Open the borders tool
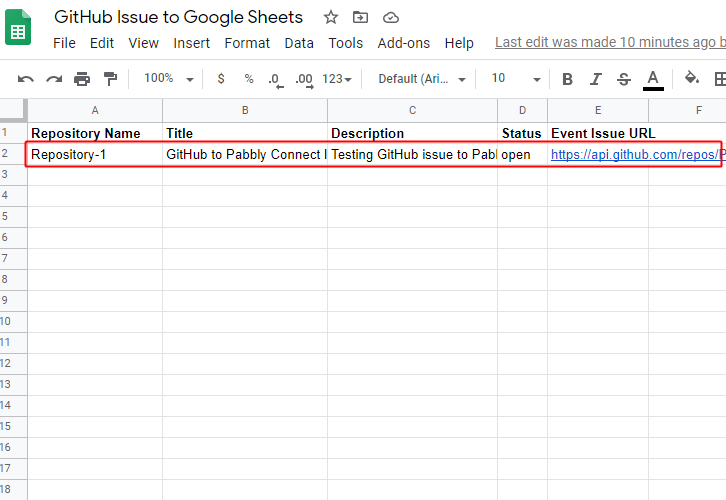 [x=720, y=79]
